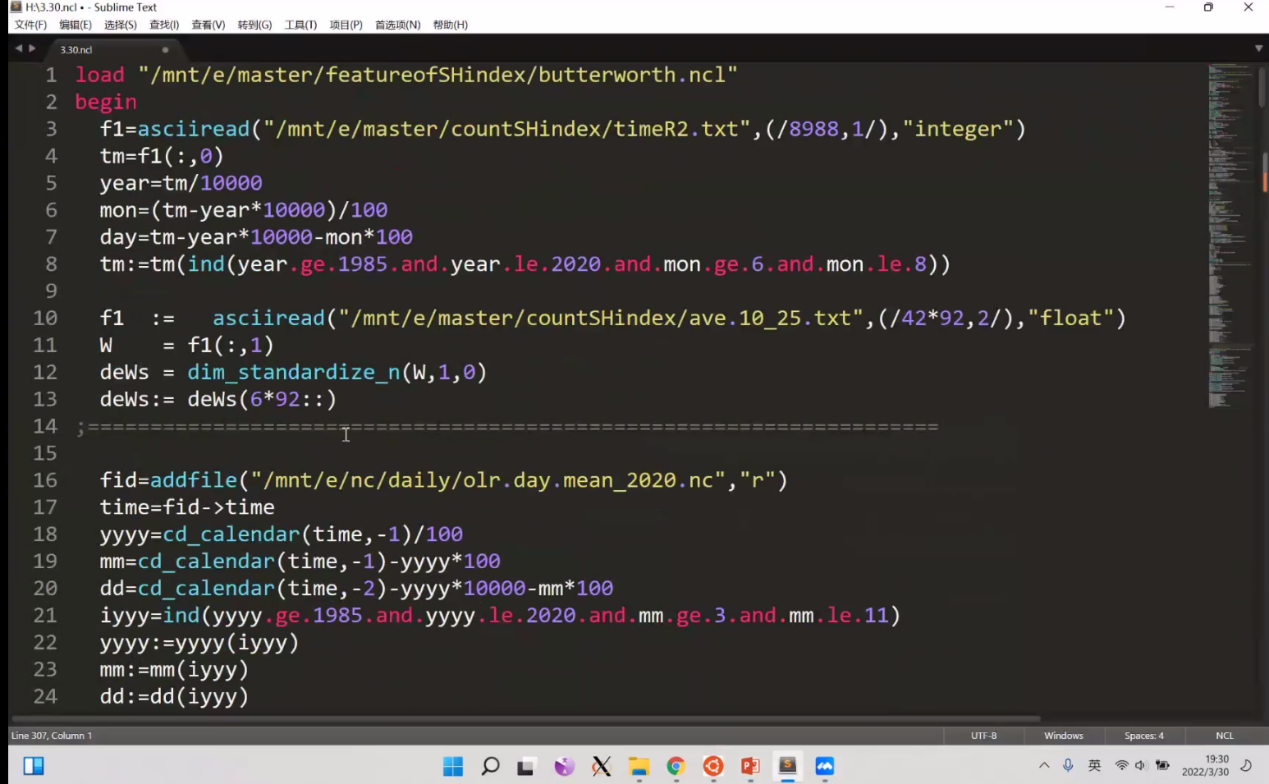Open File Explorer from the taskbar
The height and width of the screenshot is (784, 1269).
coord(639,766)
